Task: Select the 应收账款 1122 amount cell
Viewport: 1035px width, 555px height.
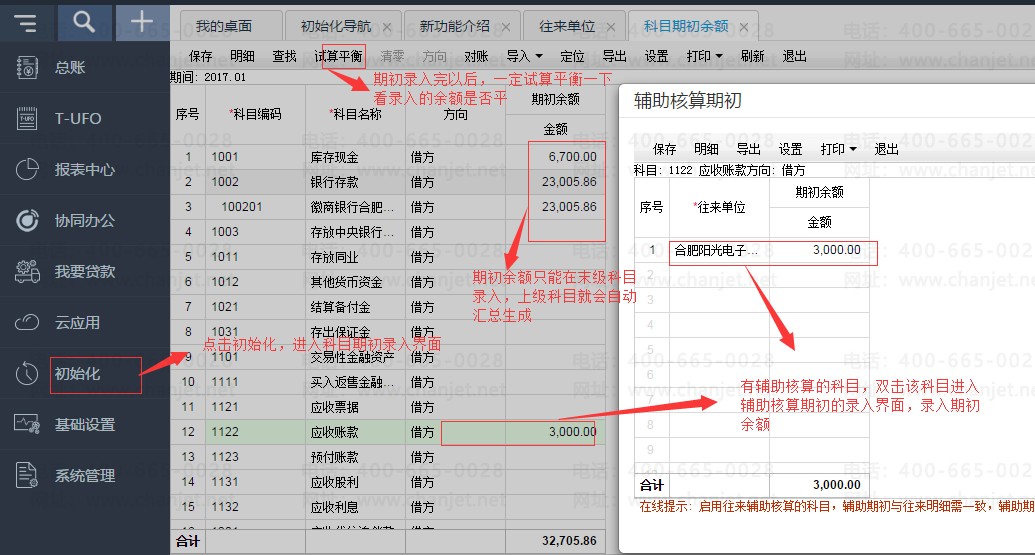Action: point(518,433)
